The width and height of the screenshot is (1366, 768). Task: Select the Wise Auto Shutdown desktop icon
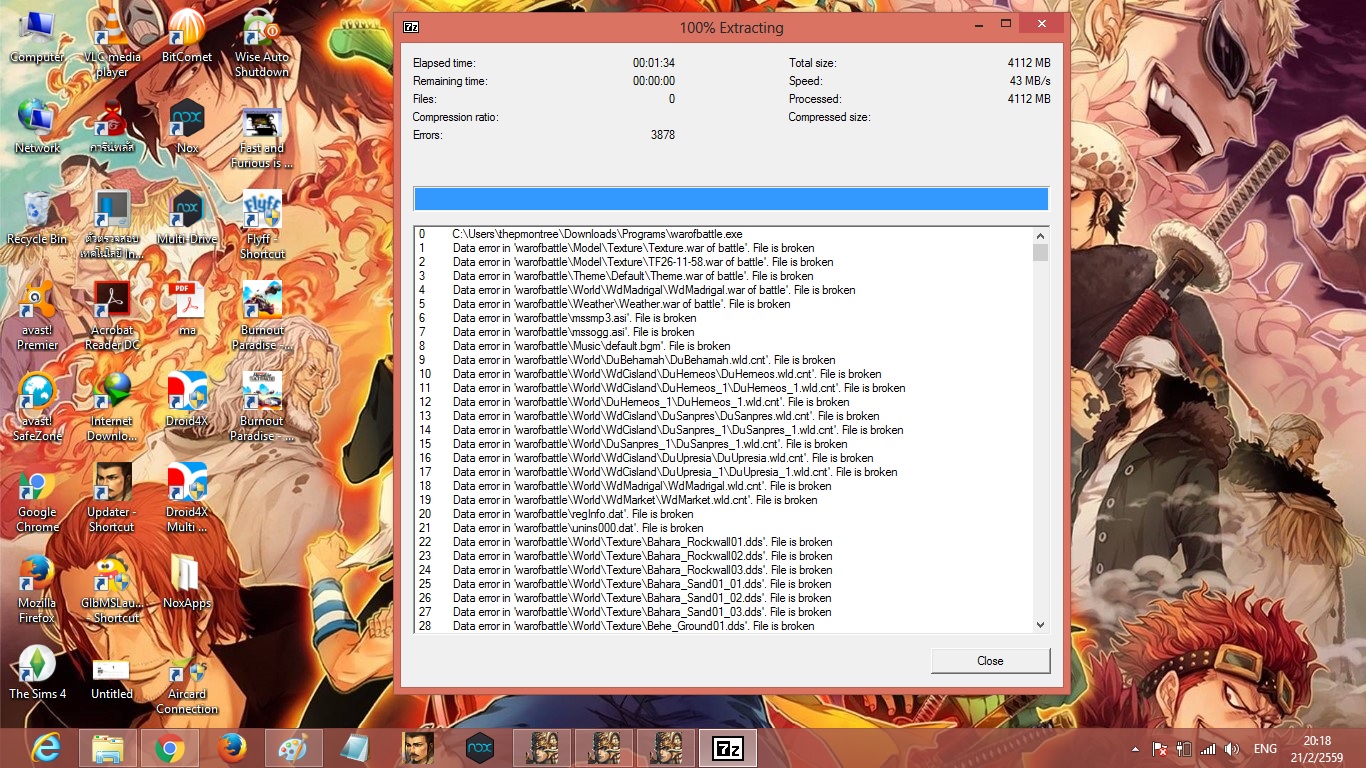coord(261,44)
